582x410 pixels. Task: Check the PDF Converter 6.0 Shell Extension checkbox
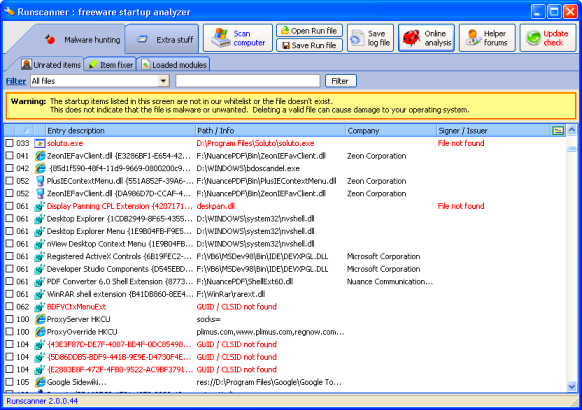[9, 282]
